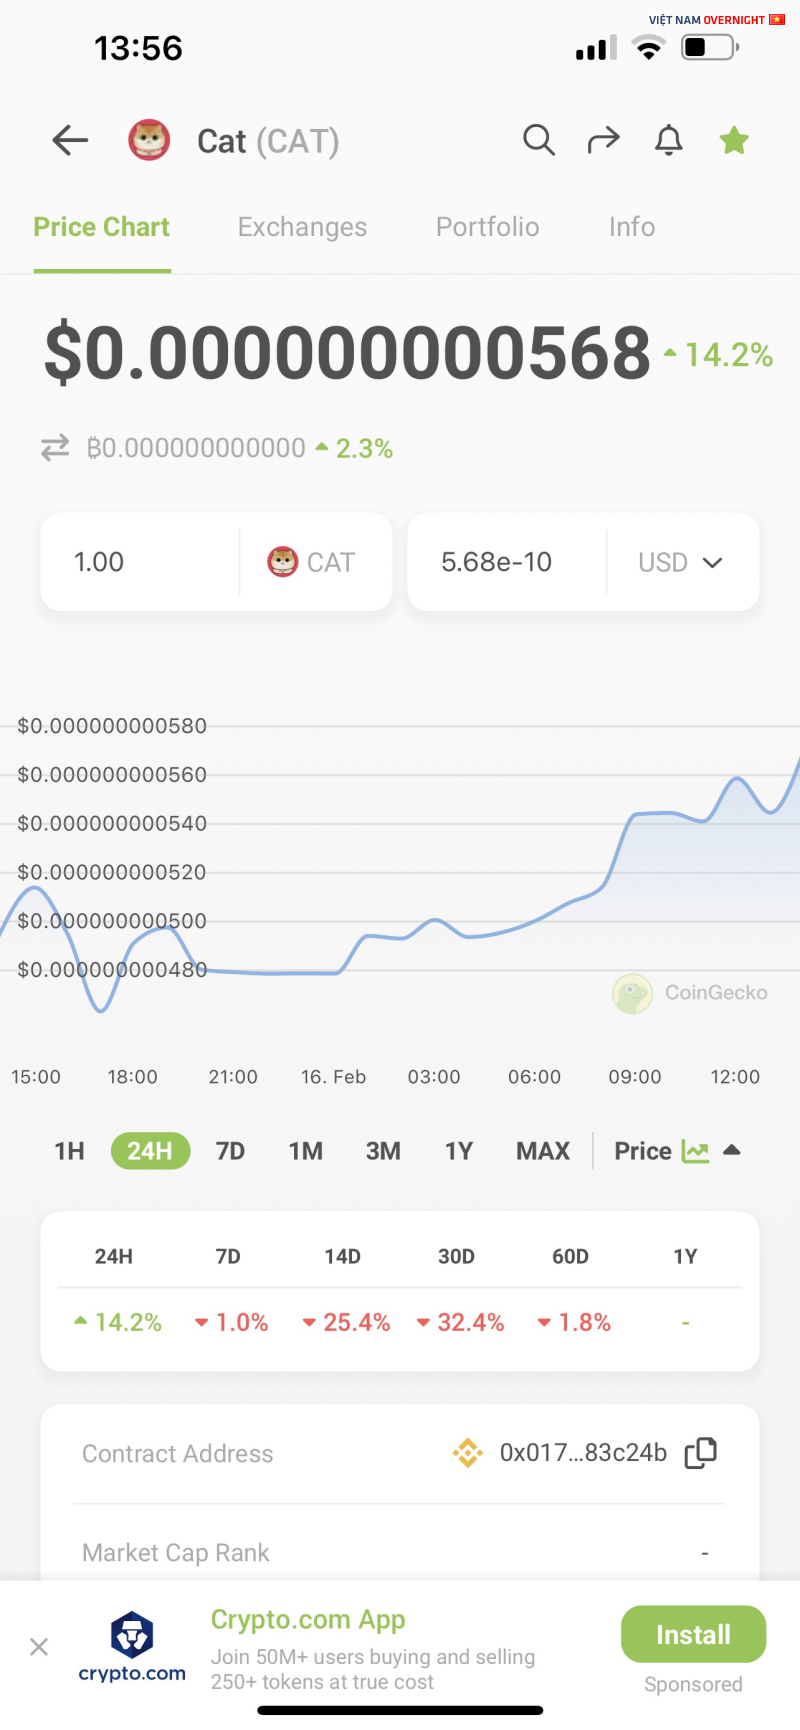Toggle the favorite star for Cat
800x1730 pixels.
pos(734,141)
